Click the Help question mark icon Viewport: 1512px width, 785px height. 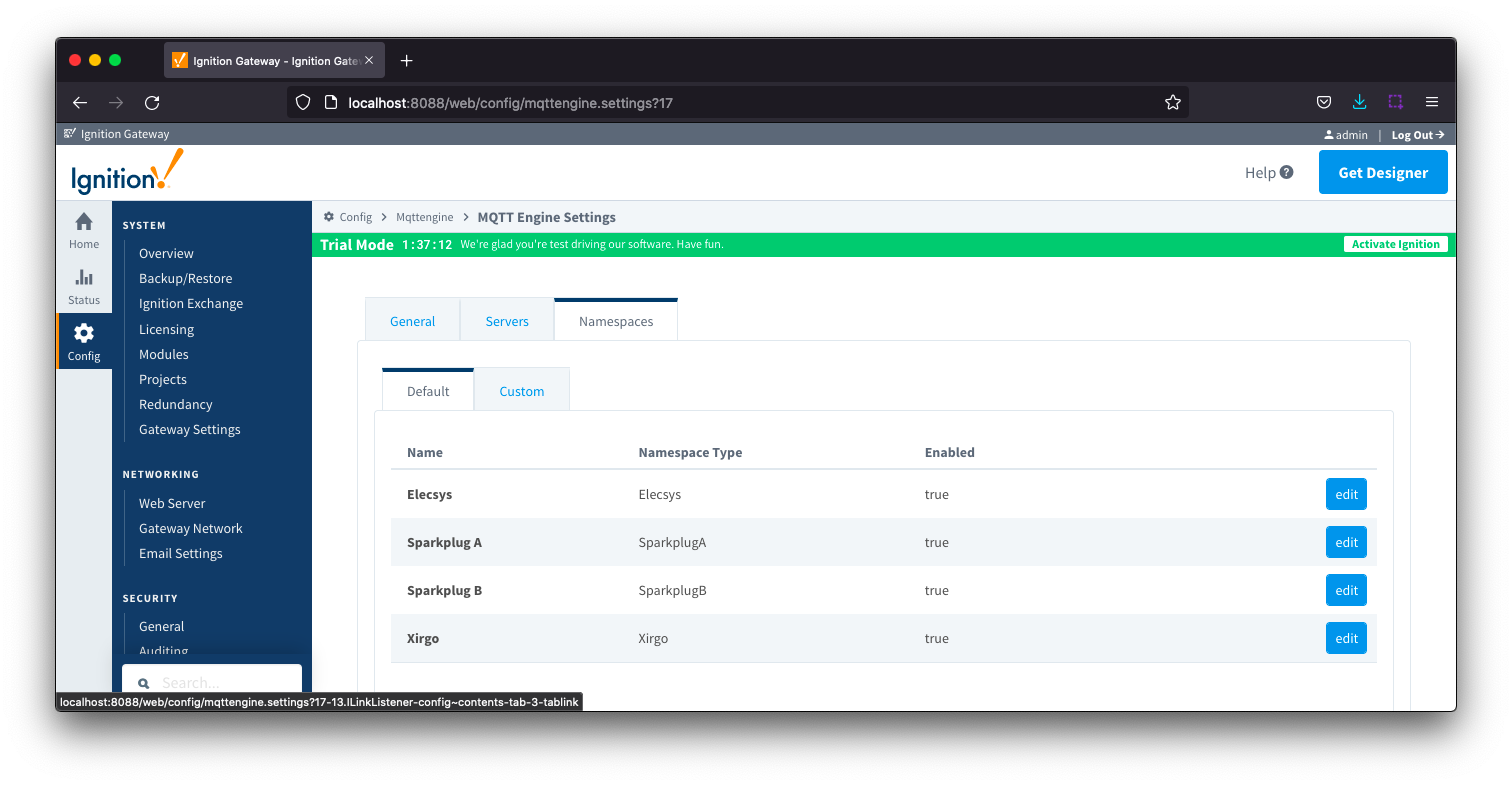[1286, 172]
